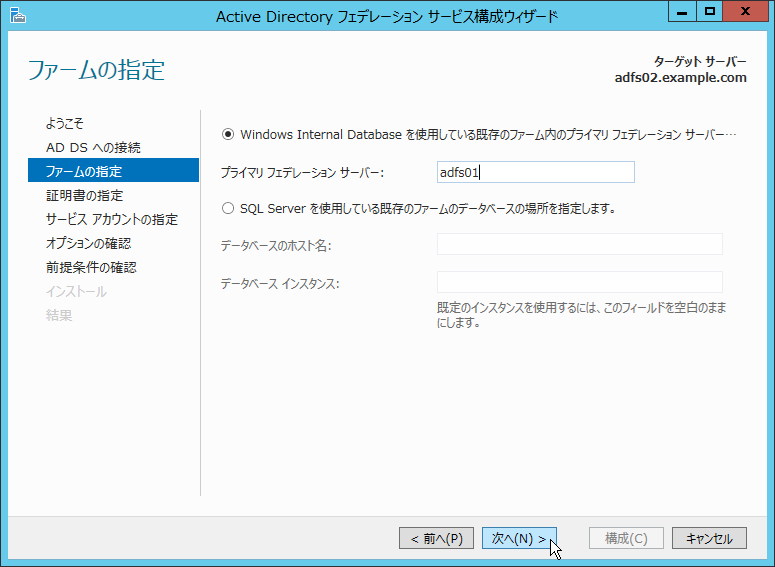Click the データベース インスタンス label
This screenshot has width=775, height=567.
tap(280, 284)
